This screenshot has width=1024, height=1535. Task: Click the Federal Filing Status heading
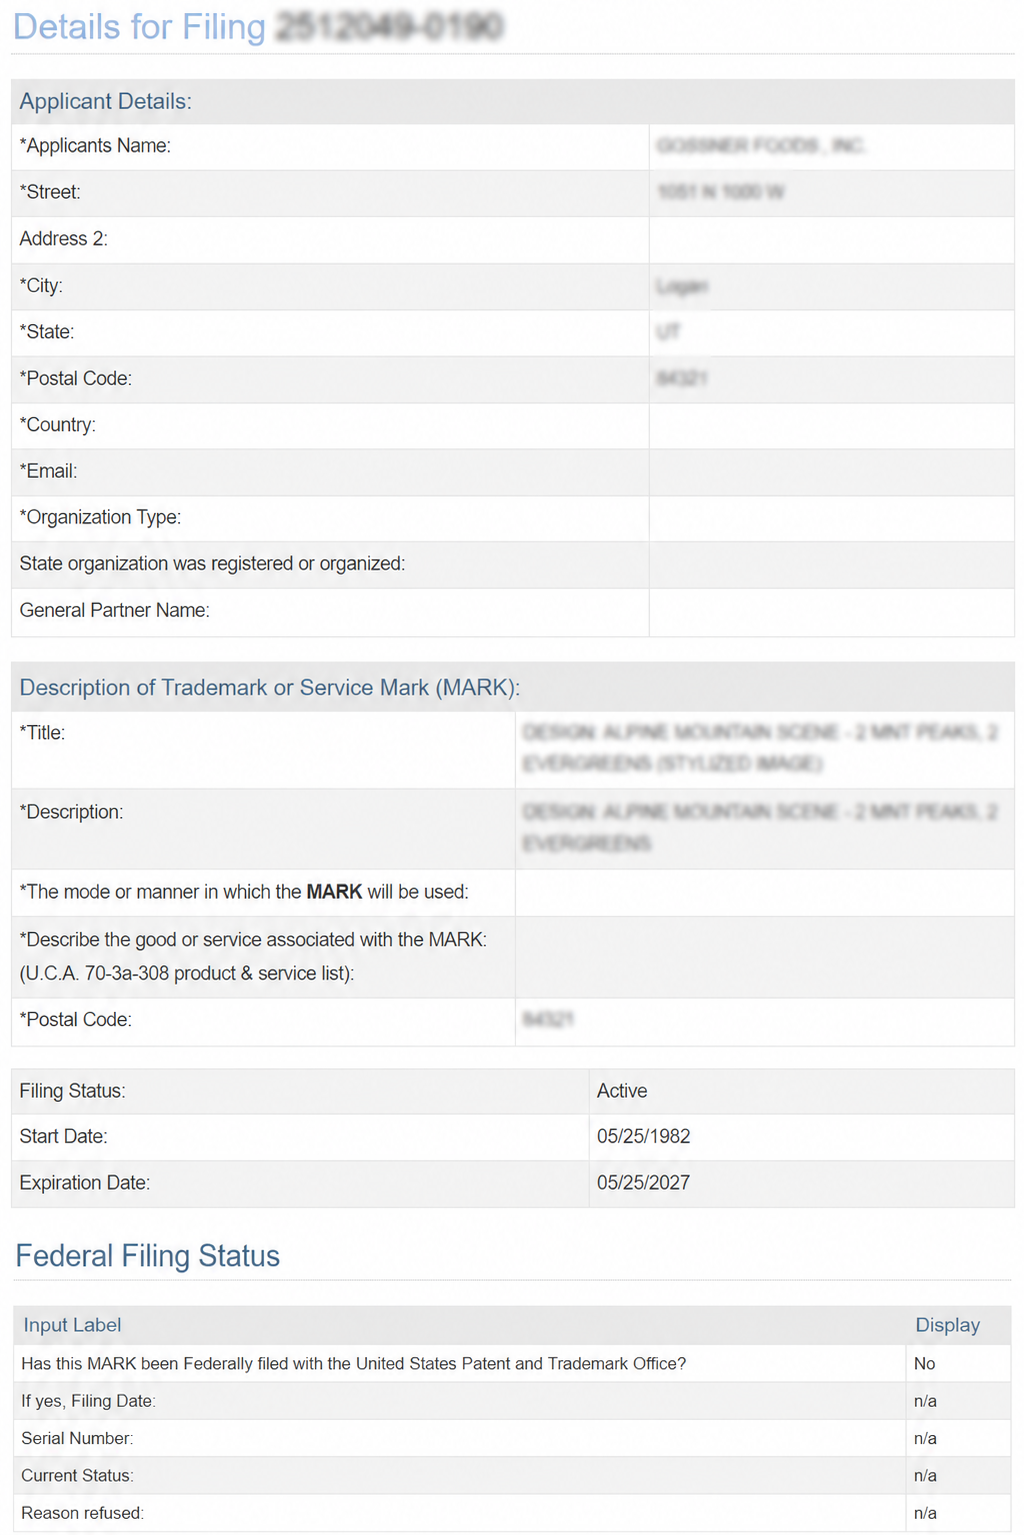coord(148,1256)
